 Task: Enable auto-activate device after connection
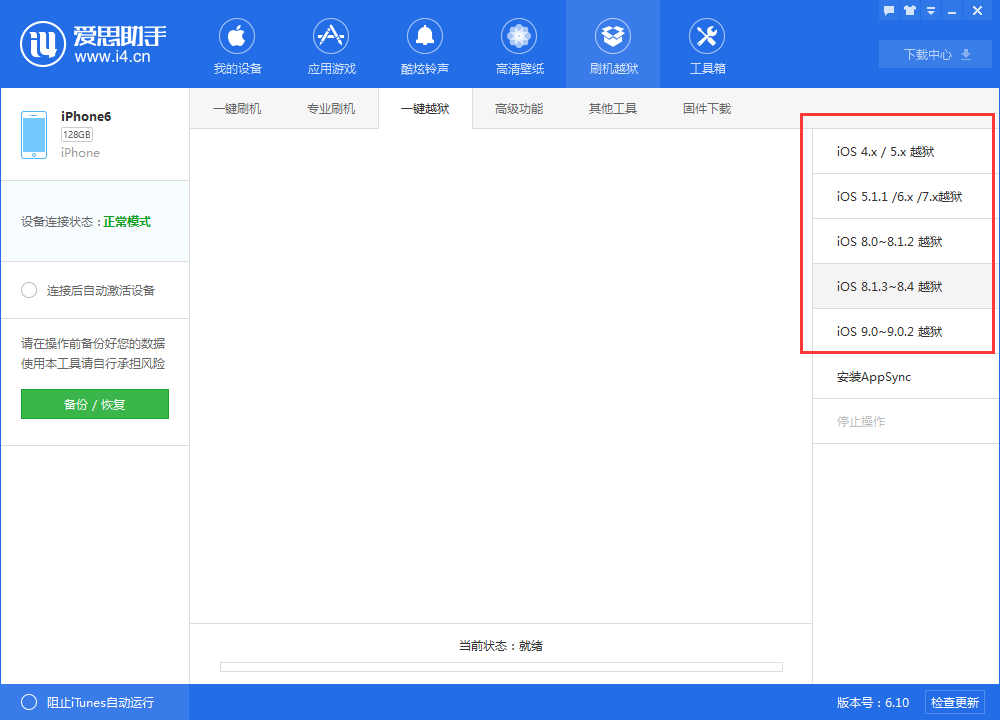click(x=29, y=290)
